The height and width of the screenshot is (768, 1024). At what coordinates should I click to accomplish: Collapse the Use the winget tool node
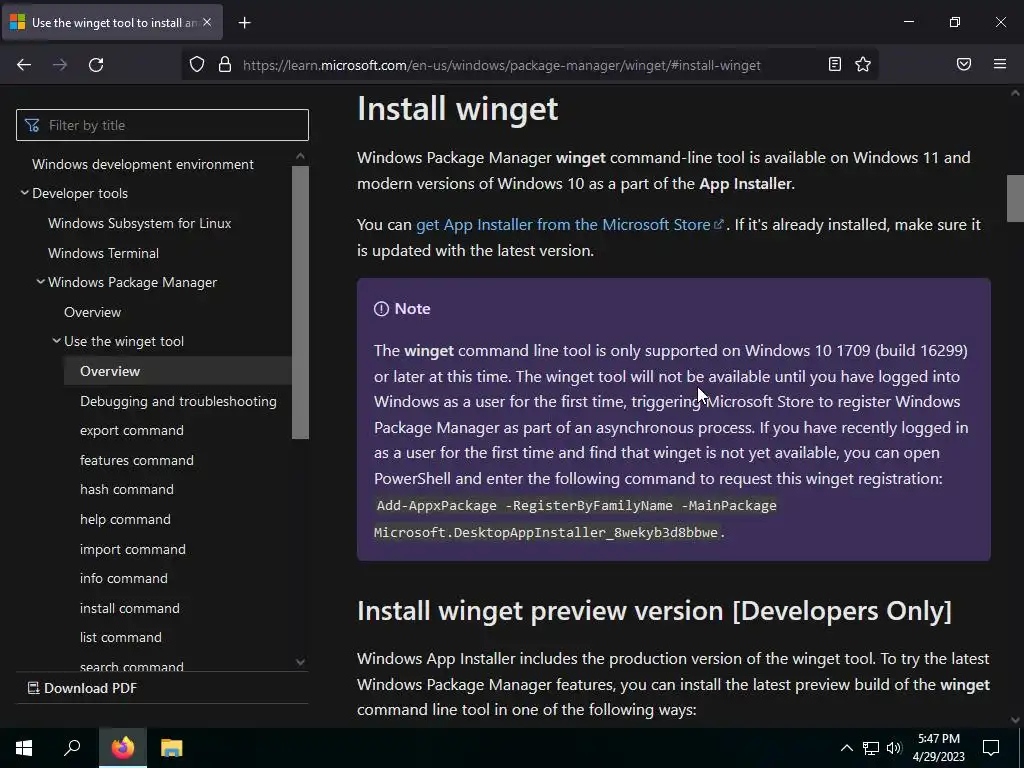56,340
